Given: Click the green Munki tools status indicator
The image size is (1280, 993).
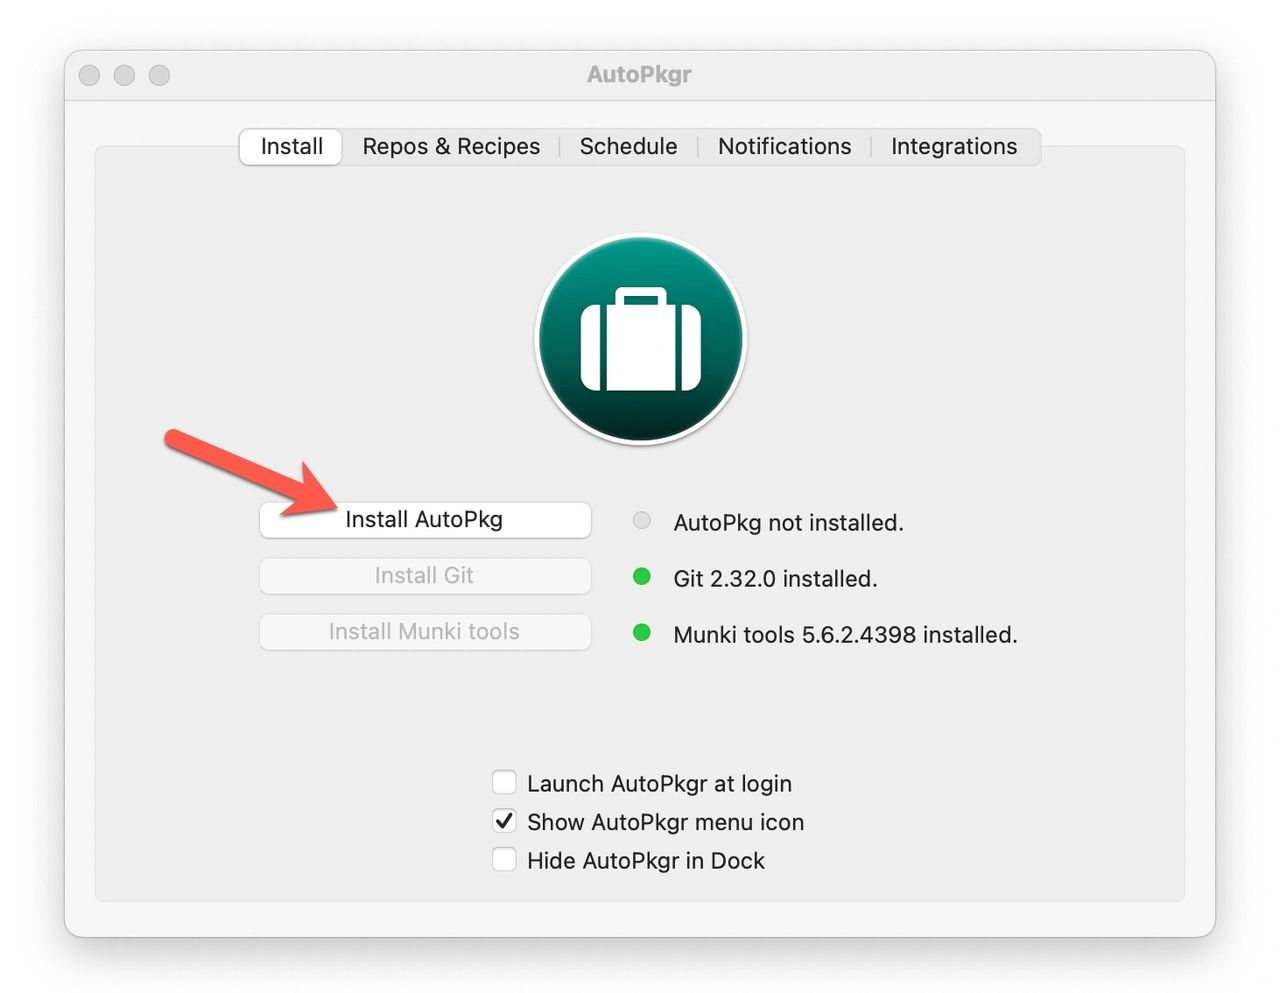Looking at the screenshot, I should (x=642, y=632).
